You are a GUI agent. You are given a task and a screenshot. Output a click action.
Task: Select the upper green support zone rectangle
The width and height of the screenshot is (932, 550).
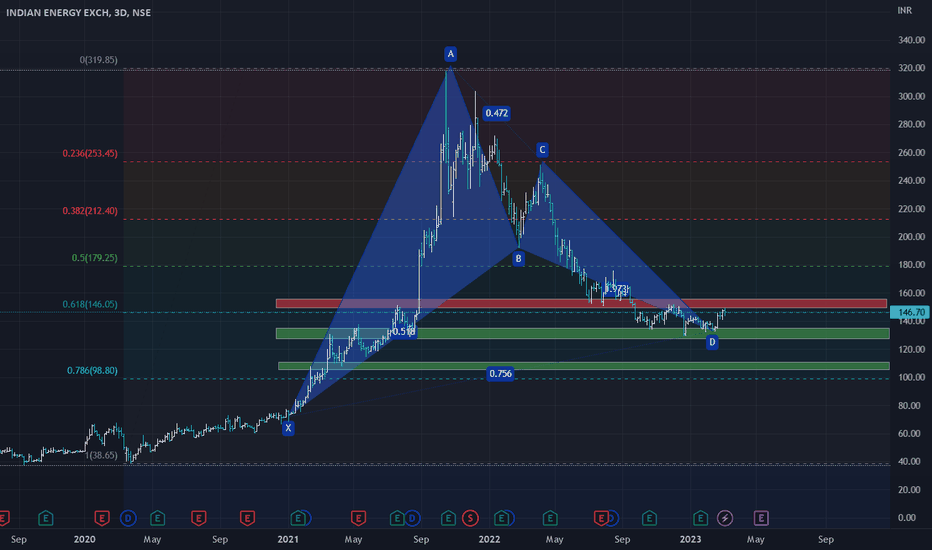[582, 334]
